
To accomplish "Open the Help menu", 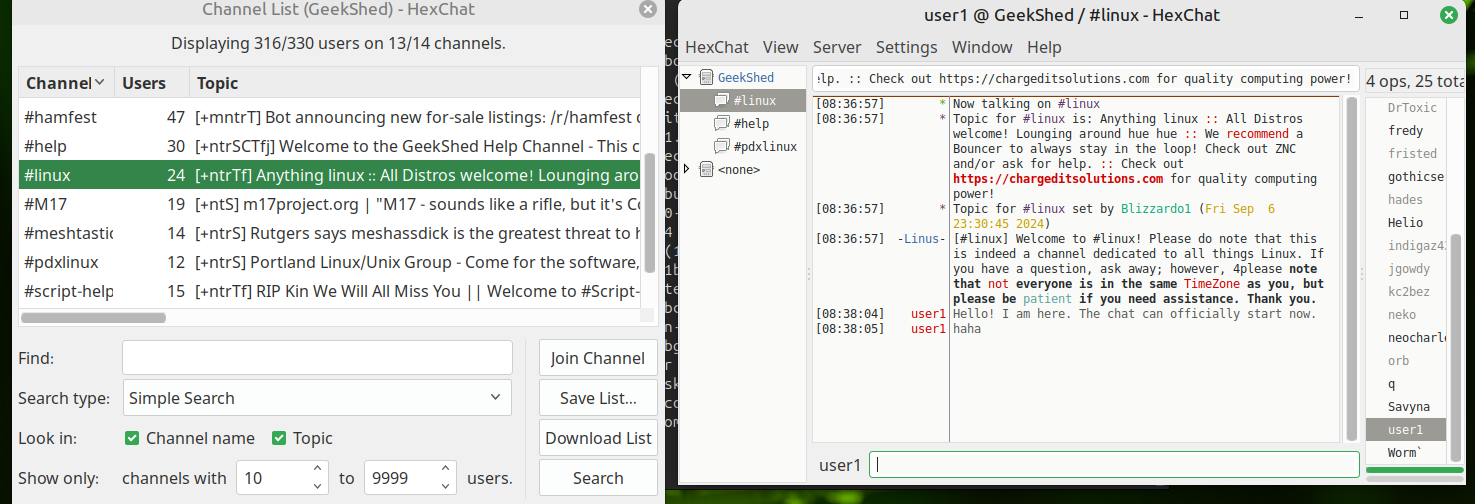I will 1044,47.
